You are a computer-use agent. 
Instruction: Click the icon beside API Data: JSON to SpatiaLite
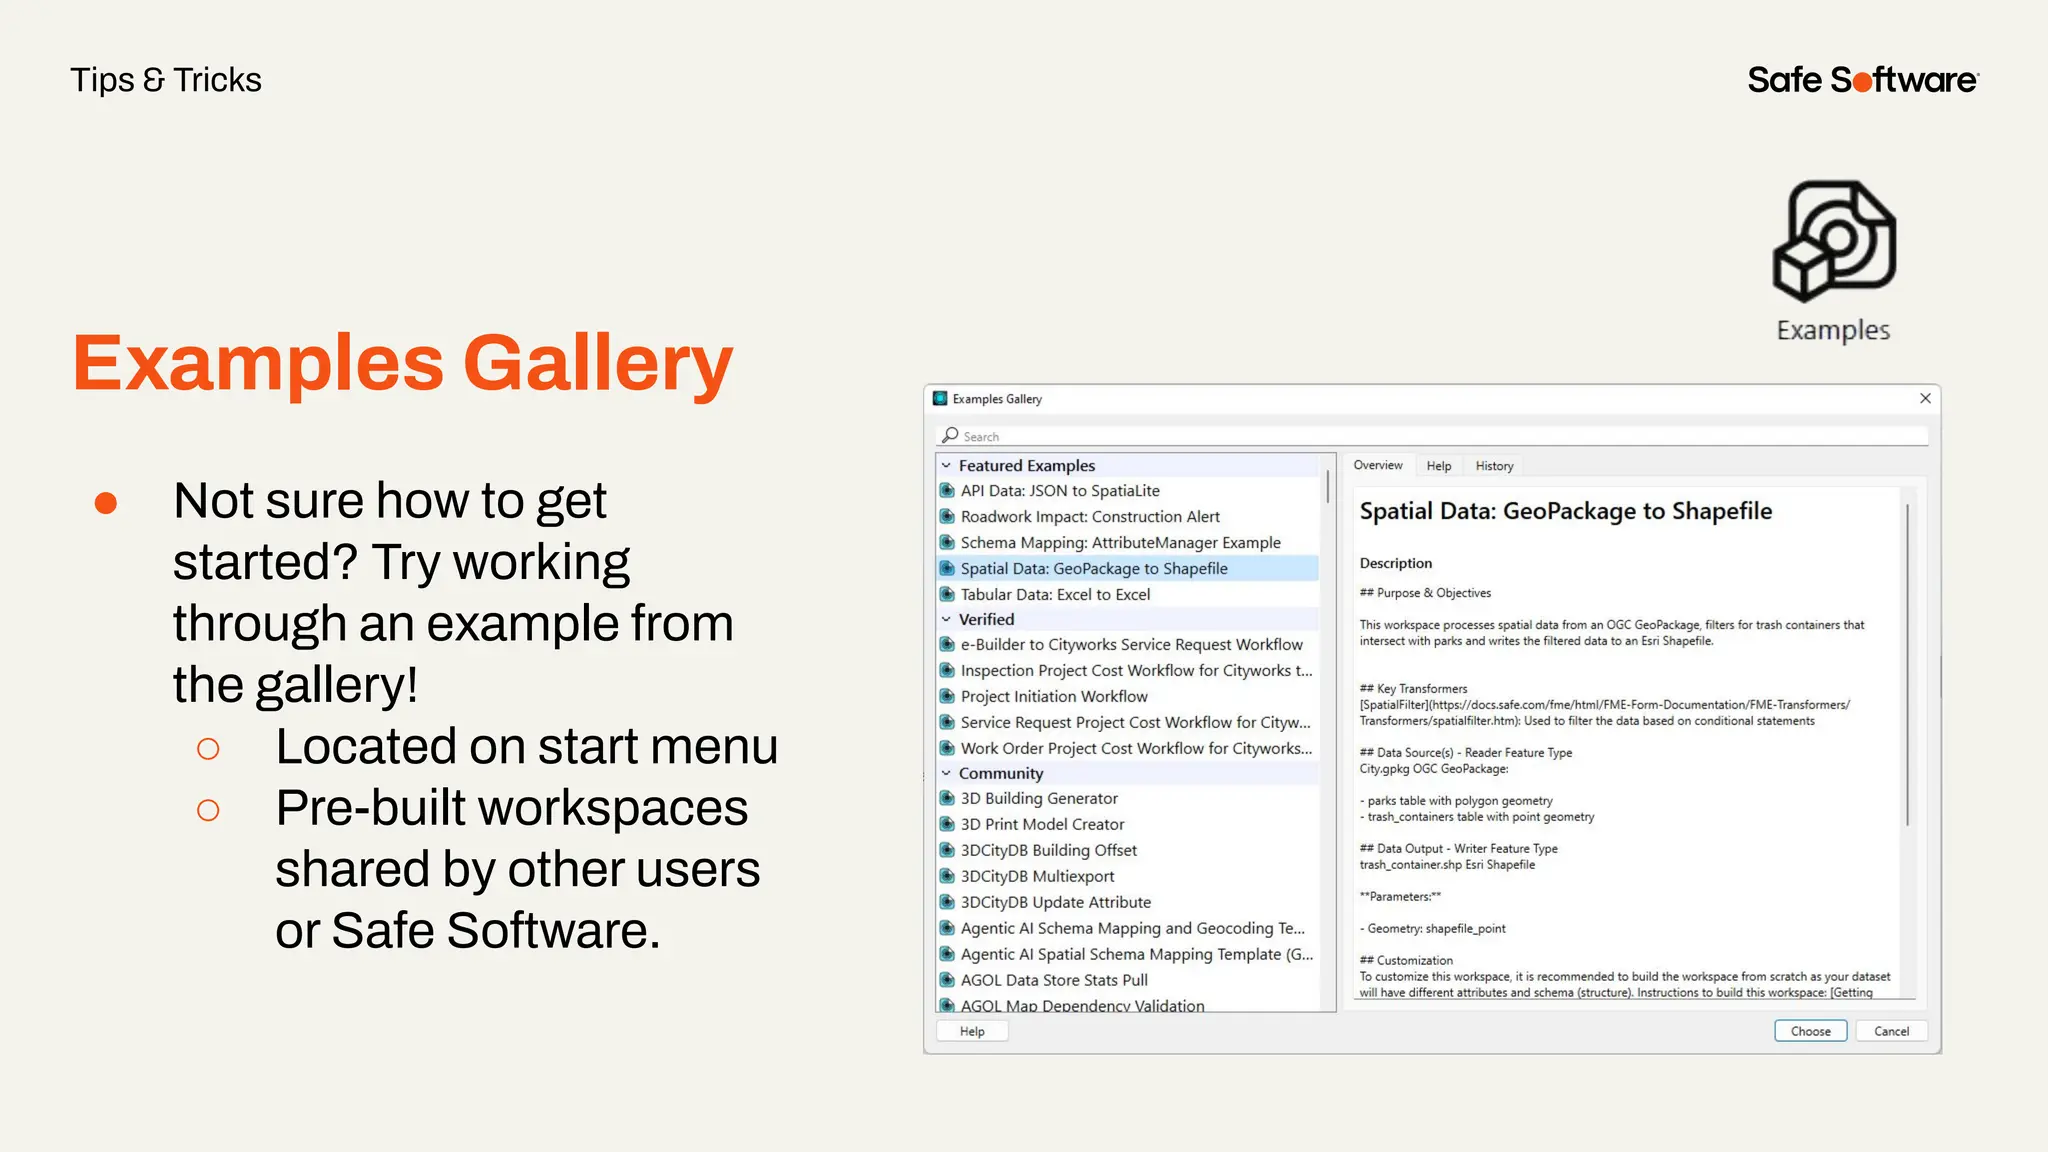coord(947,491)
